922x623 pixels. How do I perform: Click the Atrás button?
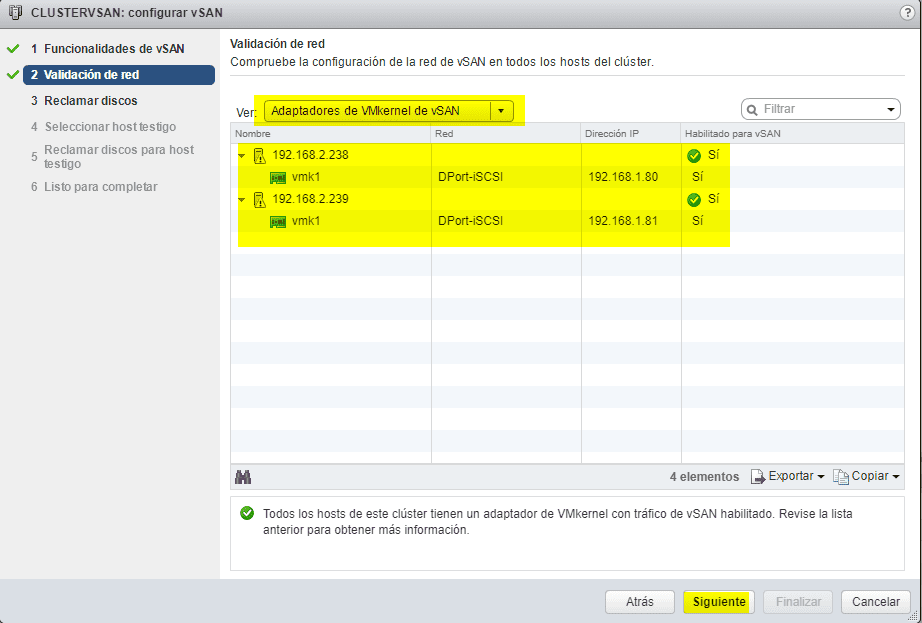coord(639,602)
